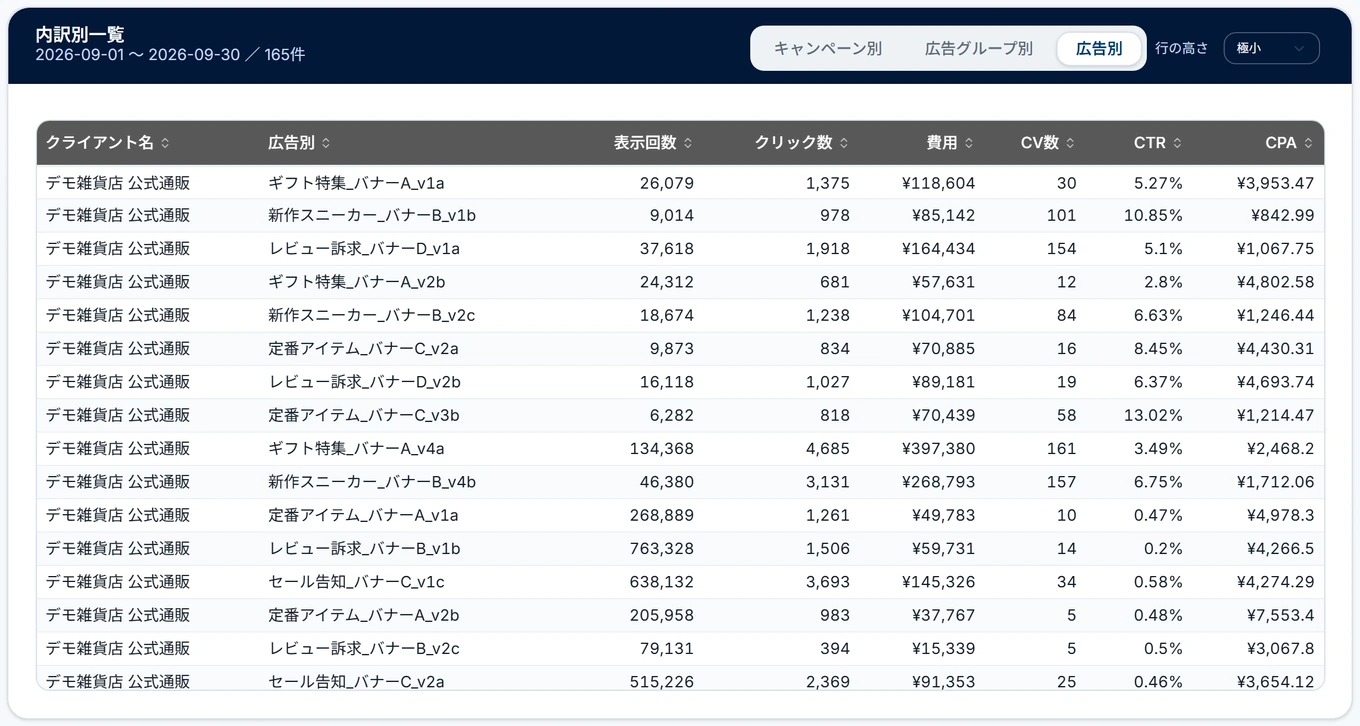Select the 広告グループ別 tab
The height and width of the screenshot is (726, 1360).
point(978,48)
